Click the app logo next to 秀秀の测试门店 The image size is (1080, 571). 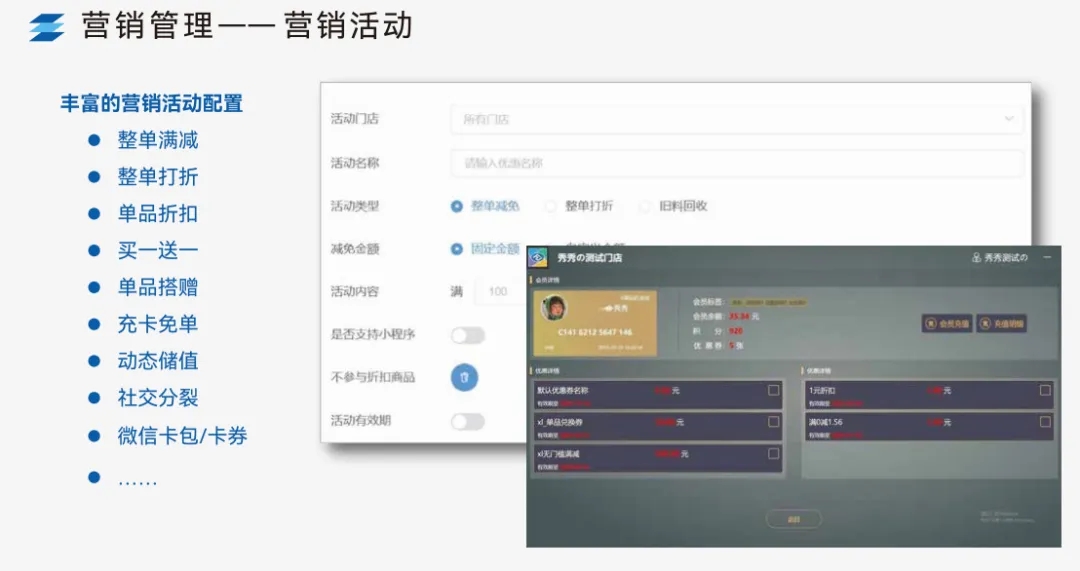538,257
